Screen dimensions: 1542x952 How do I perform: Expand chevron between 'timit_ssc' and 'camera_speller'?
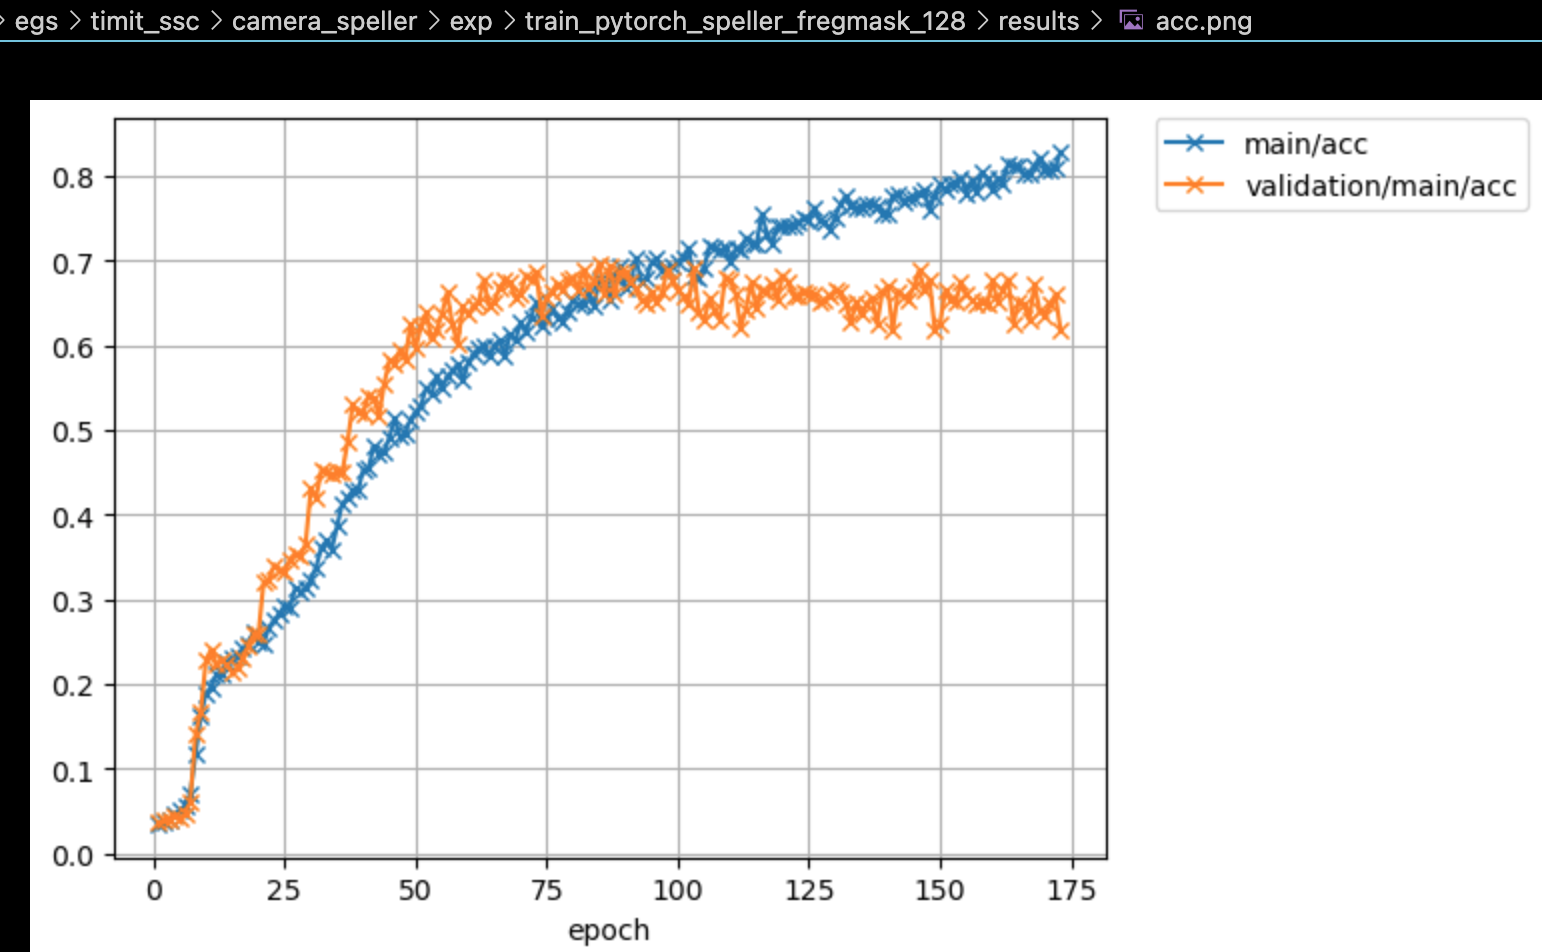(216, 21)
